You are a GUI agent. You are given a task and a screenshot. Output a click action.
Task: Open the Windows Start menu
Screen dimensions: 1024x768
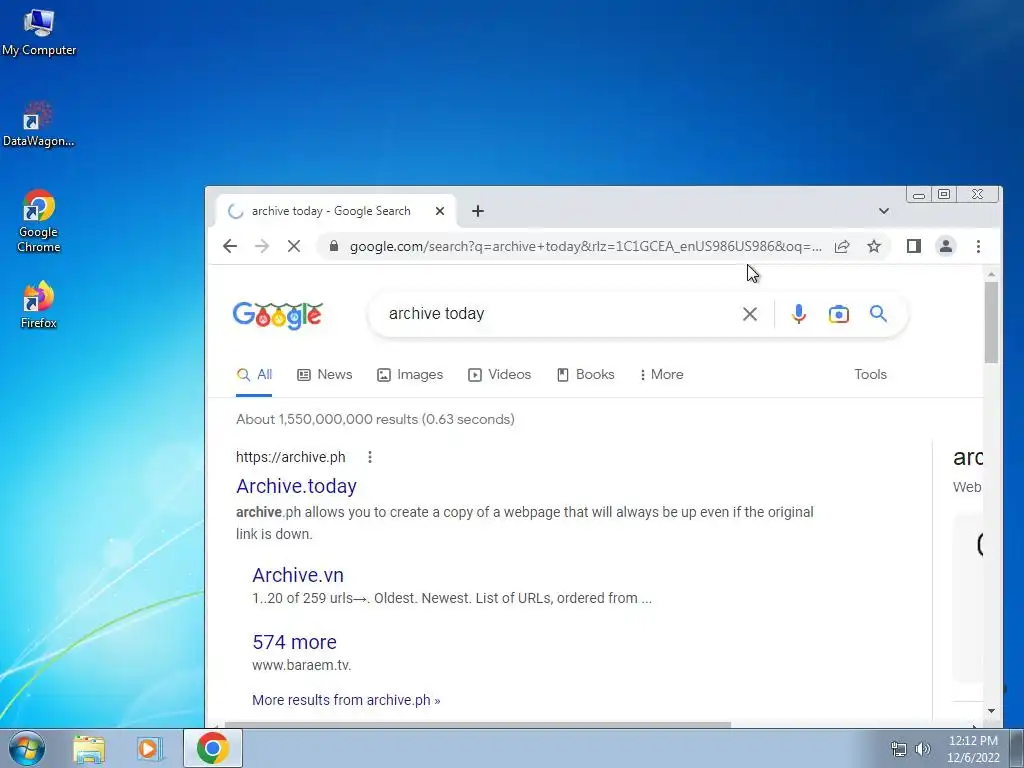[x=27, y=748]
